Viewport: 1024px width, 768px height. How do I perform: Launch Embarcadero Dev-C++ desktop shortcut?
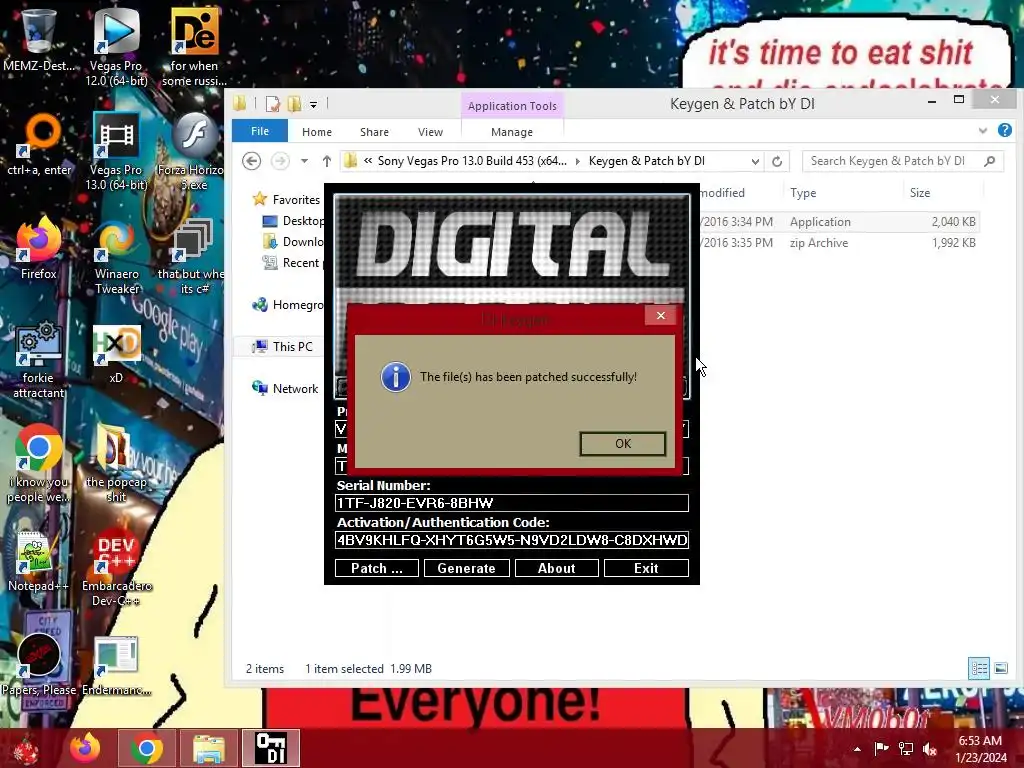(x=116, y=568)
